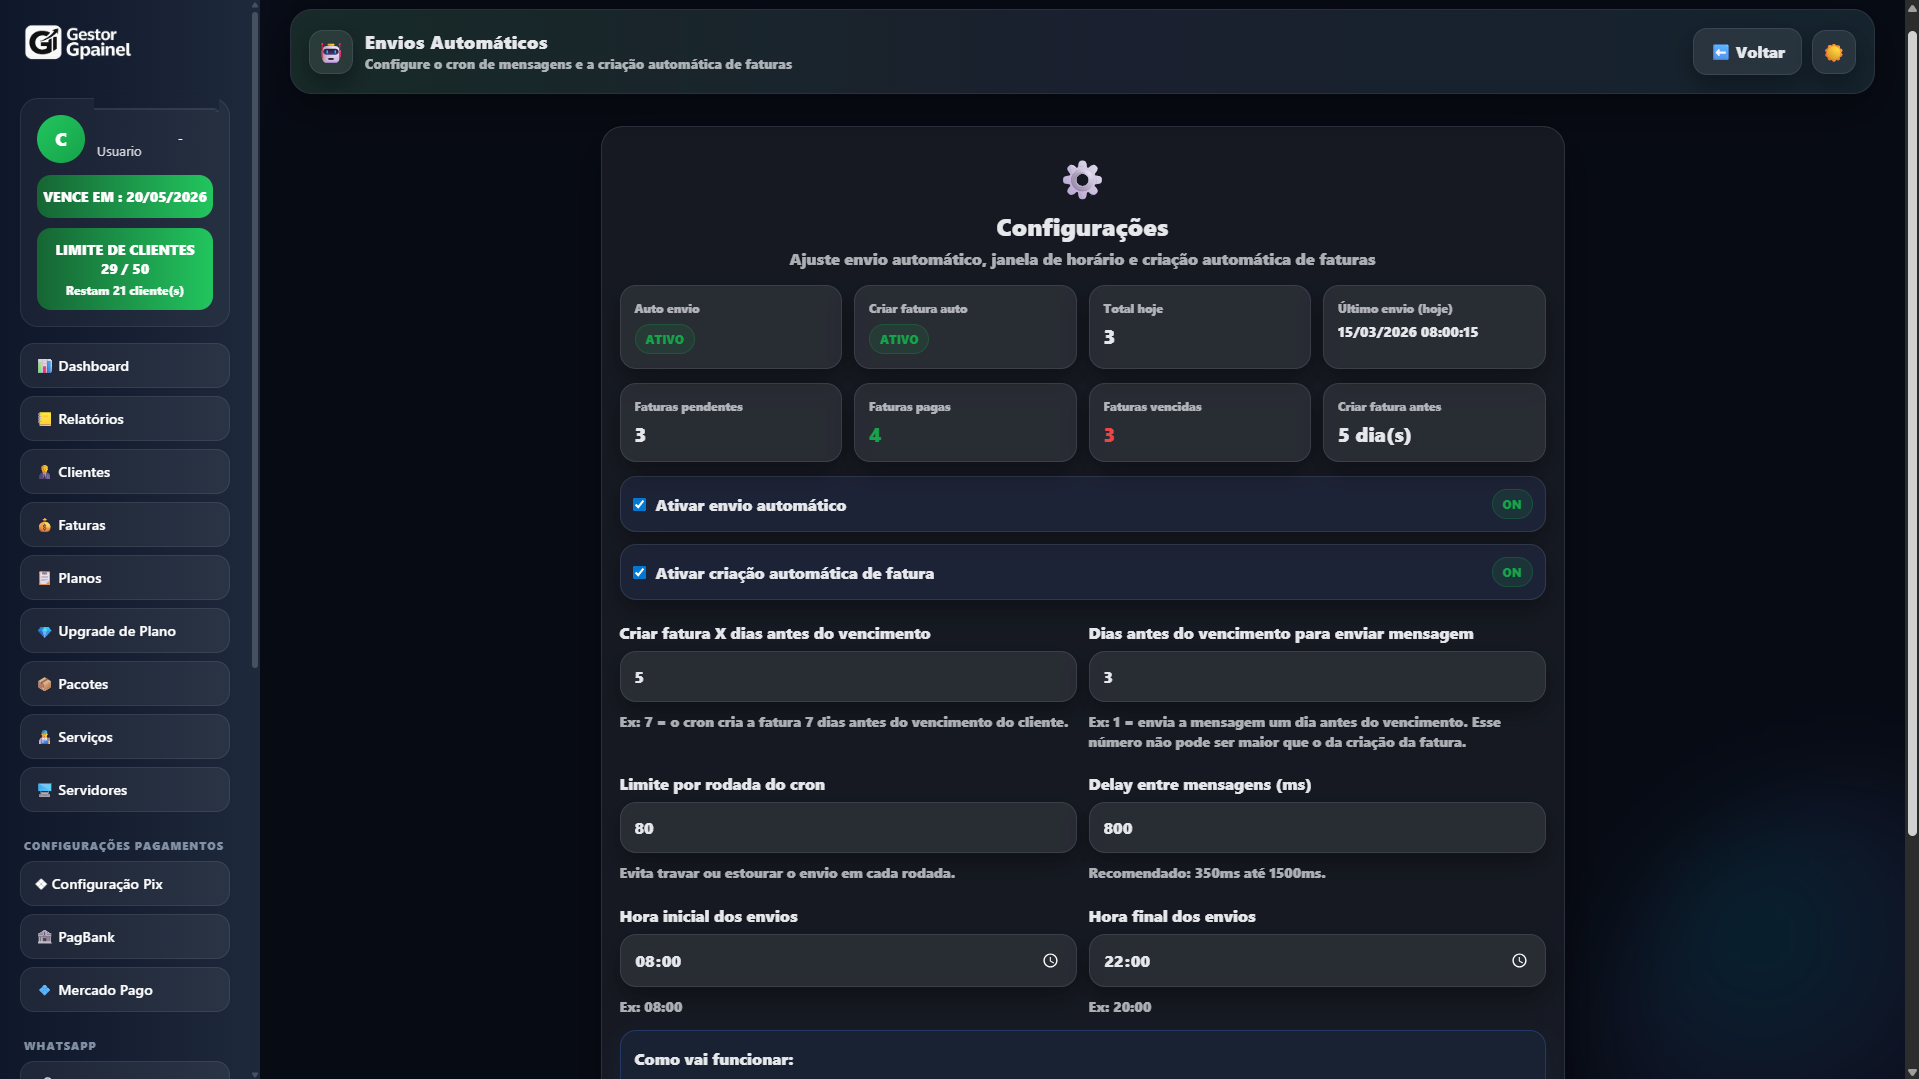Image resolution: width=1919 pixels, height=1079 pixels.
Task: Select the Relatórios sidebar icon
Action: coord(44,419)
